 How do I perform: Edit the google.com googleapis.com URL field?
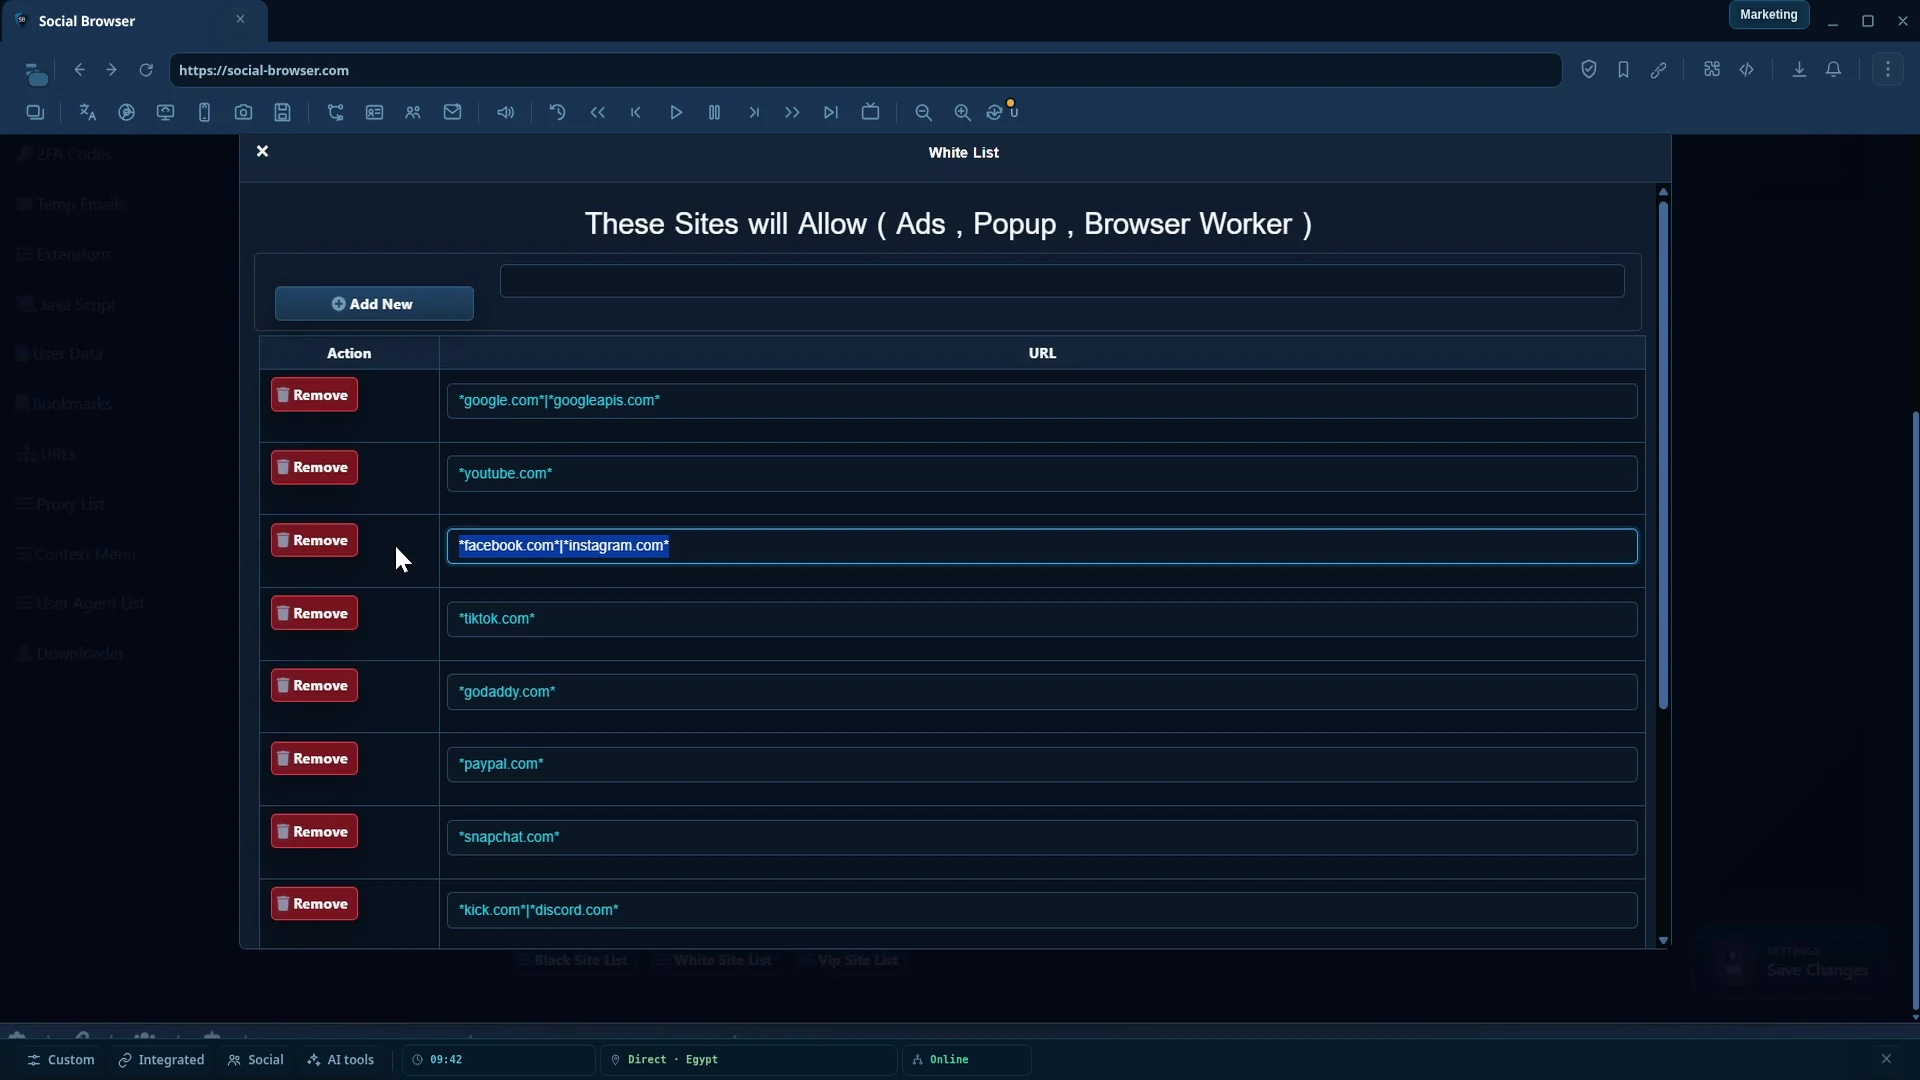(1042, 401)
